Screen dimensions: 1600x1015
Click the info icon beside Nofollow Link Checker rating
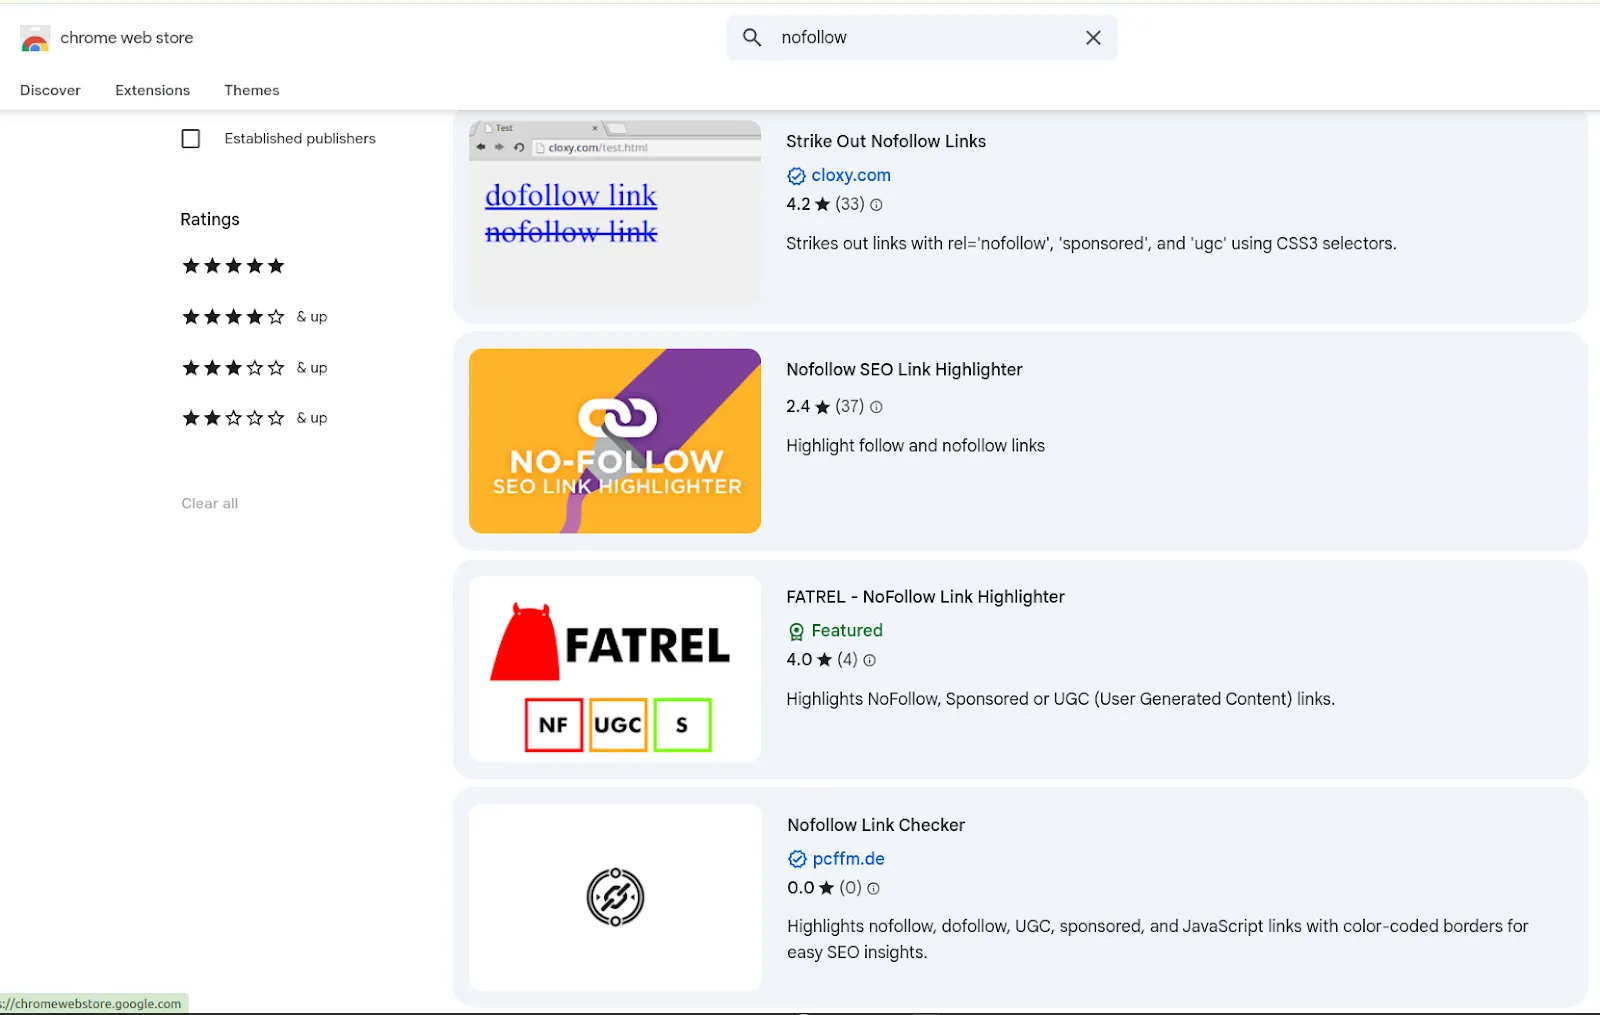tap(873, 888)
